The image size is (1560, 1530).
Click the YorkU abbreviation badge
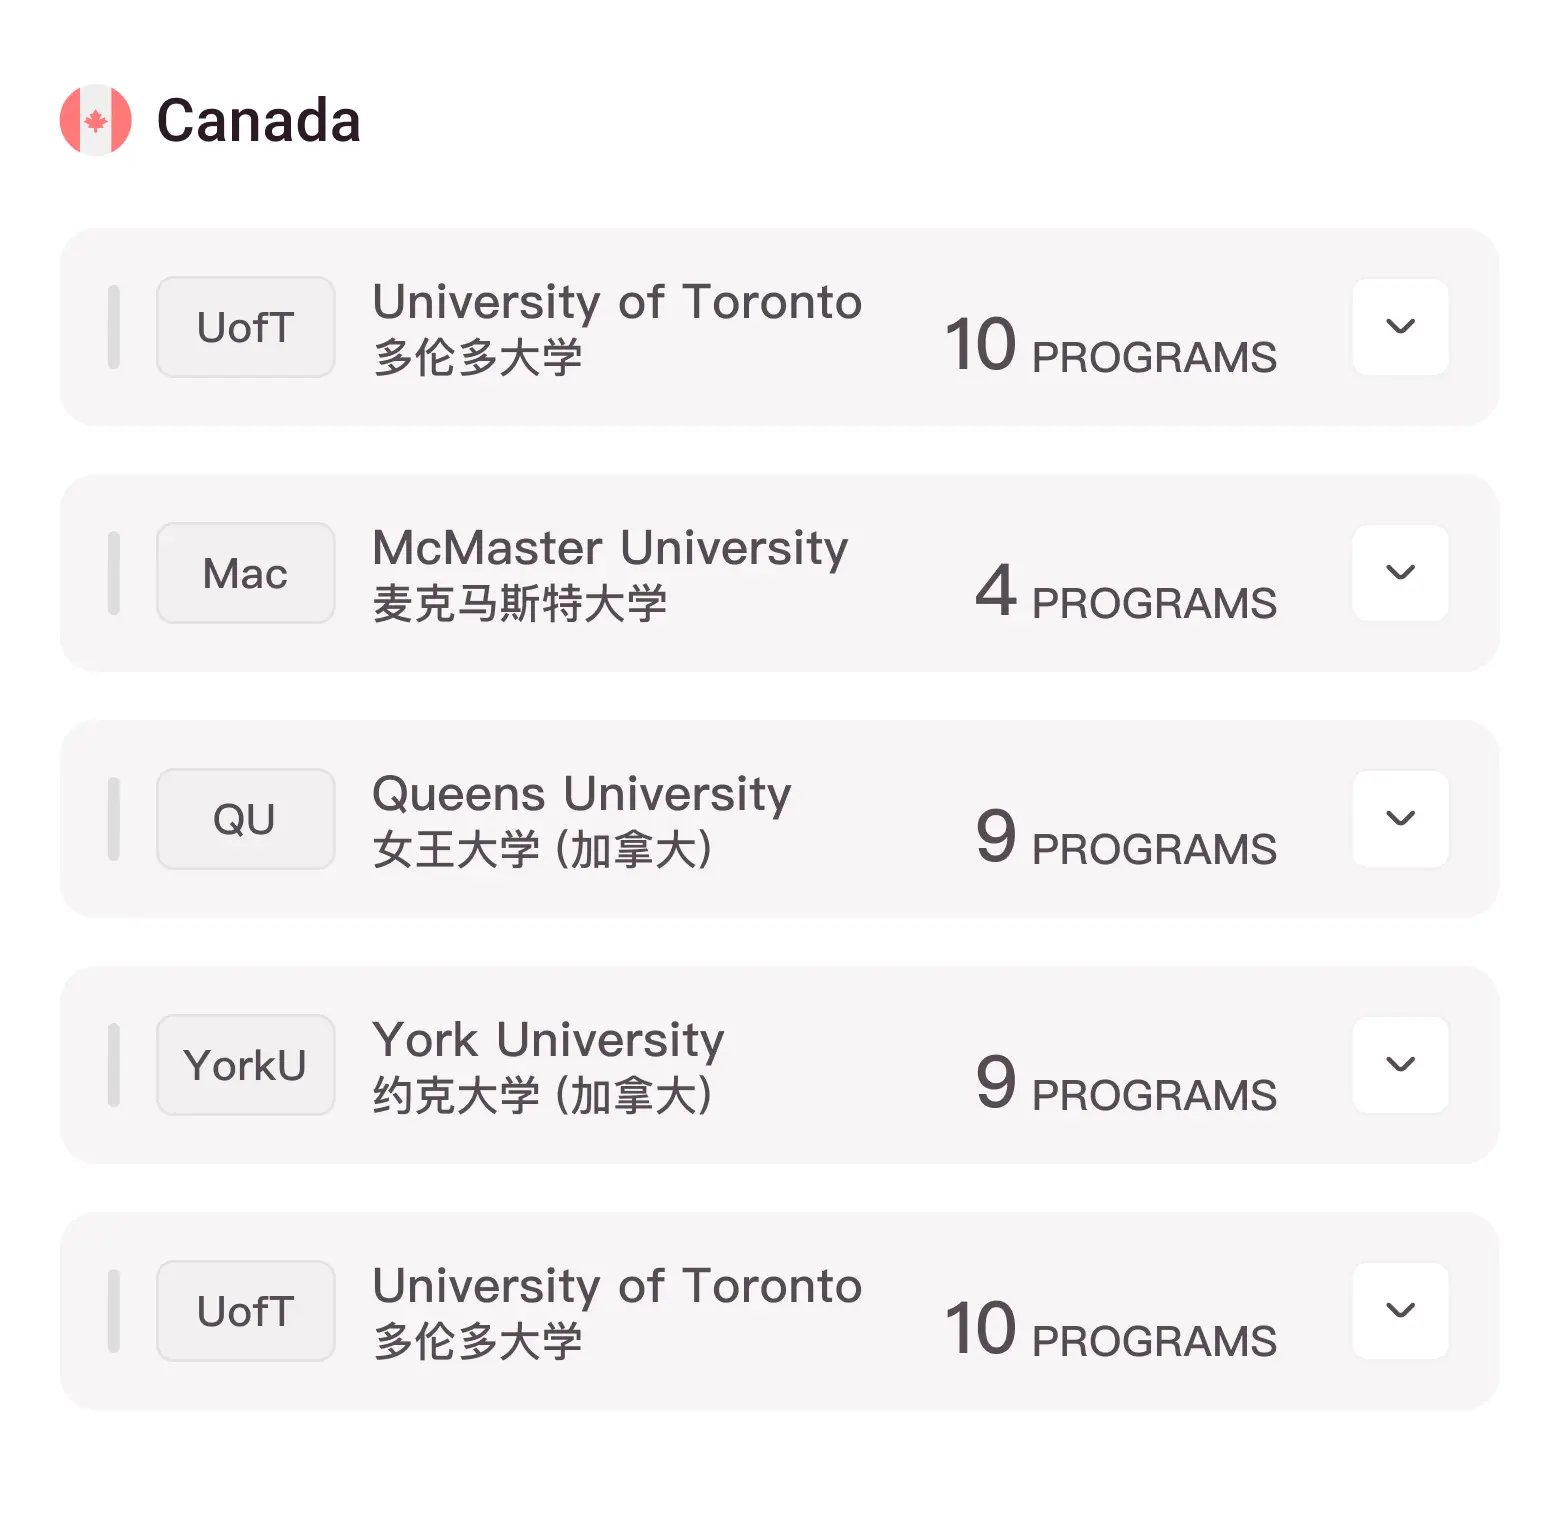(246, 1065)
